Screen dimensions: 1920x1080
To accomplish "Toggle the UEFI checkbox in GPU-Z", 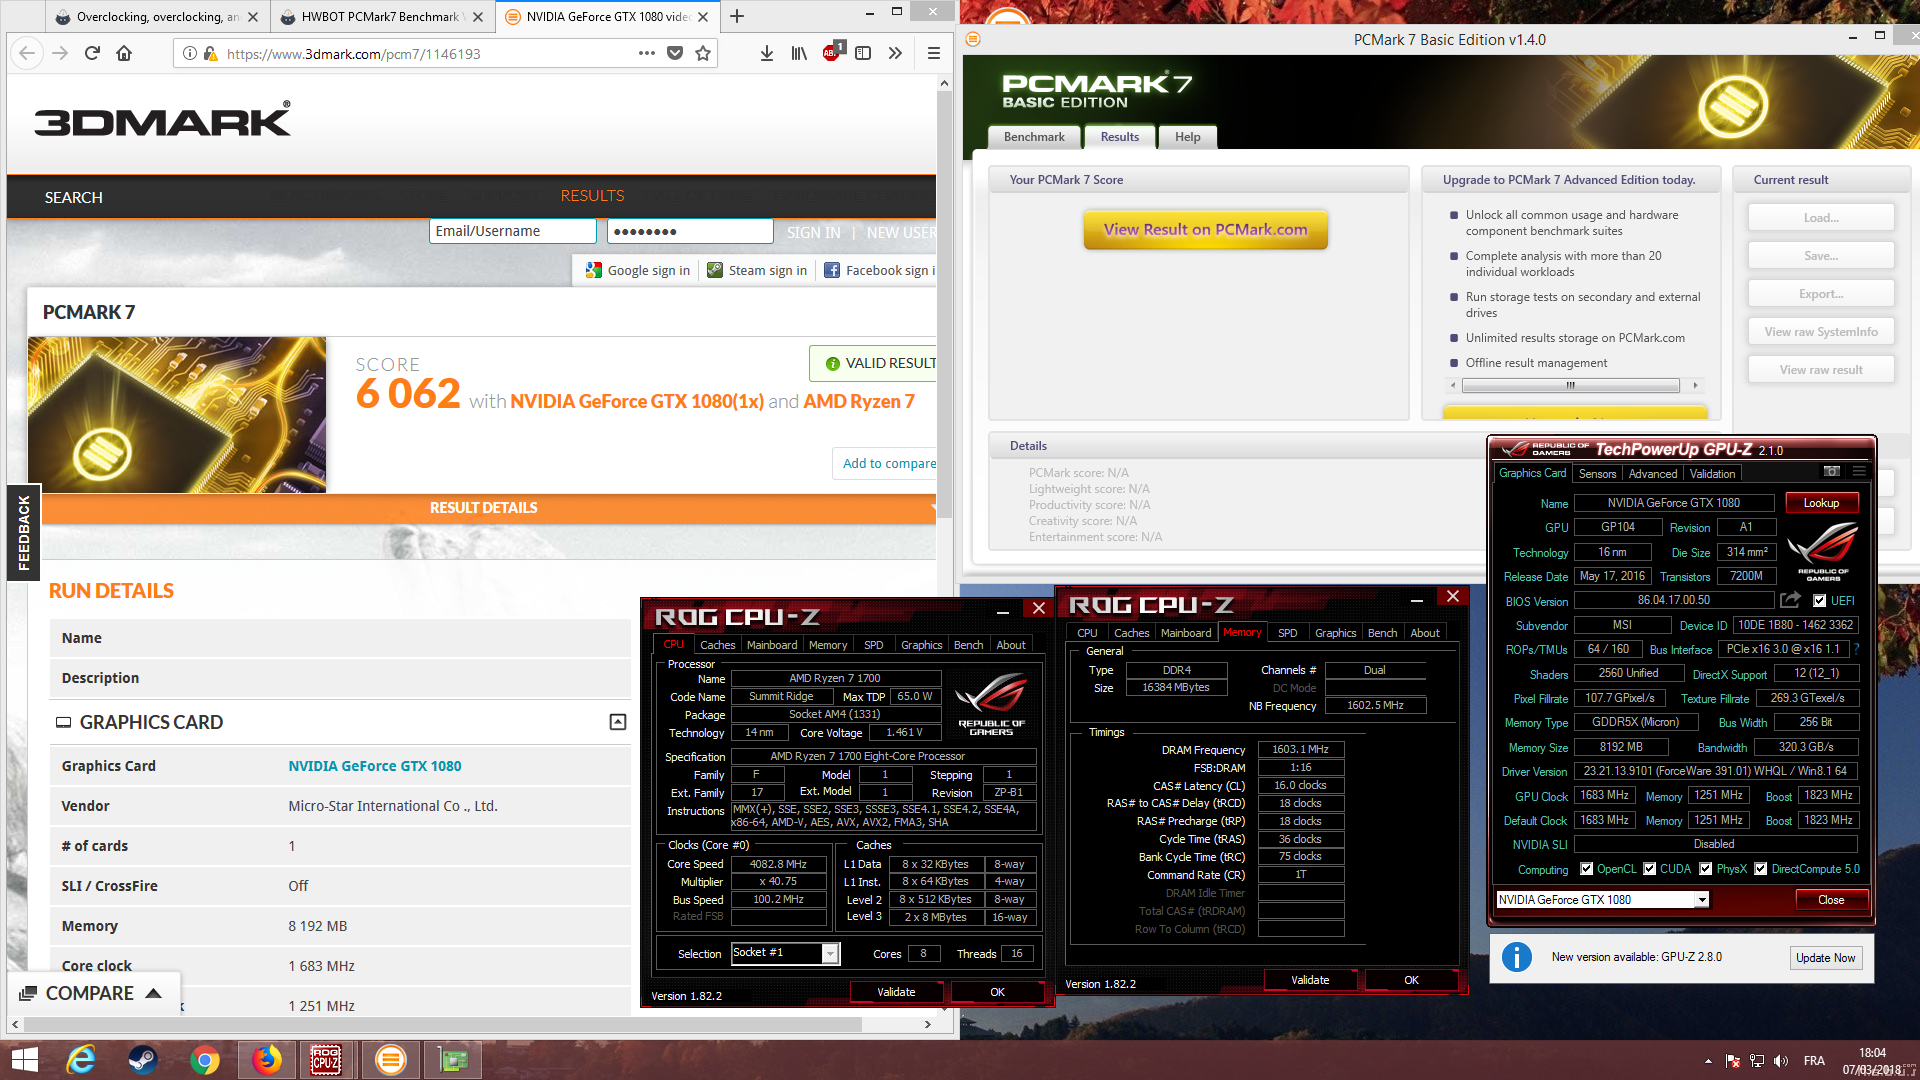I will pyautogui.click(x=1820, y=601).
